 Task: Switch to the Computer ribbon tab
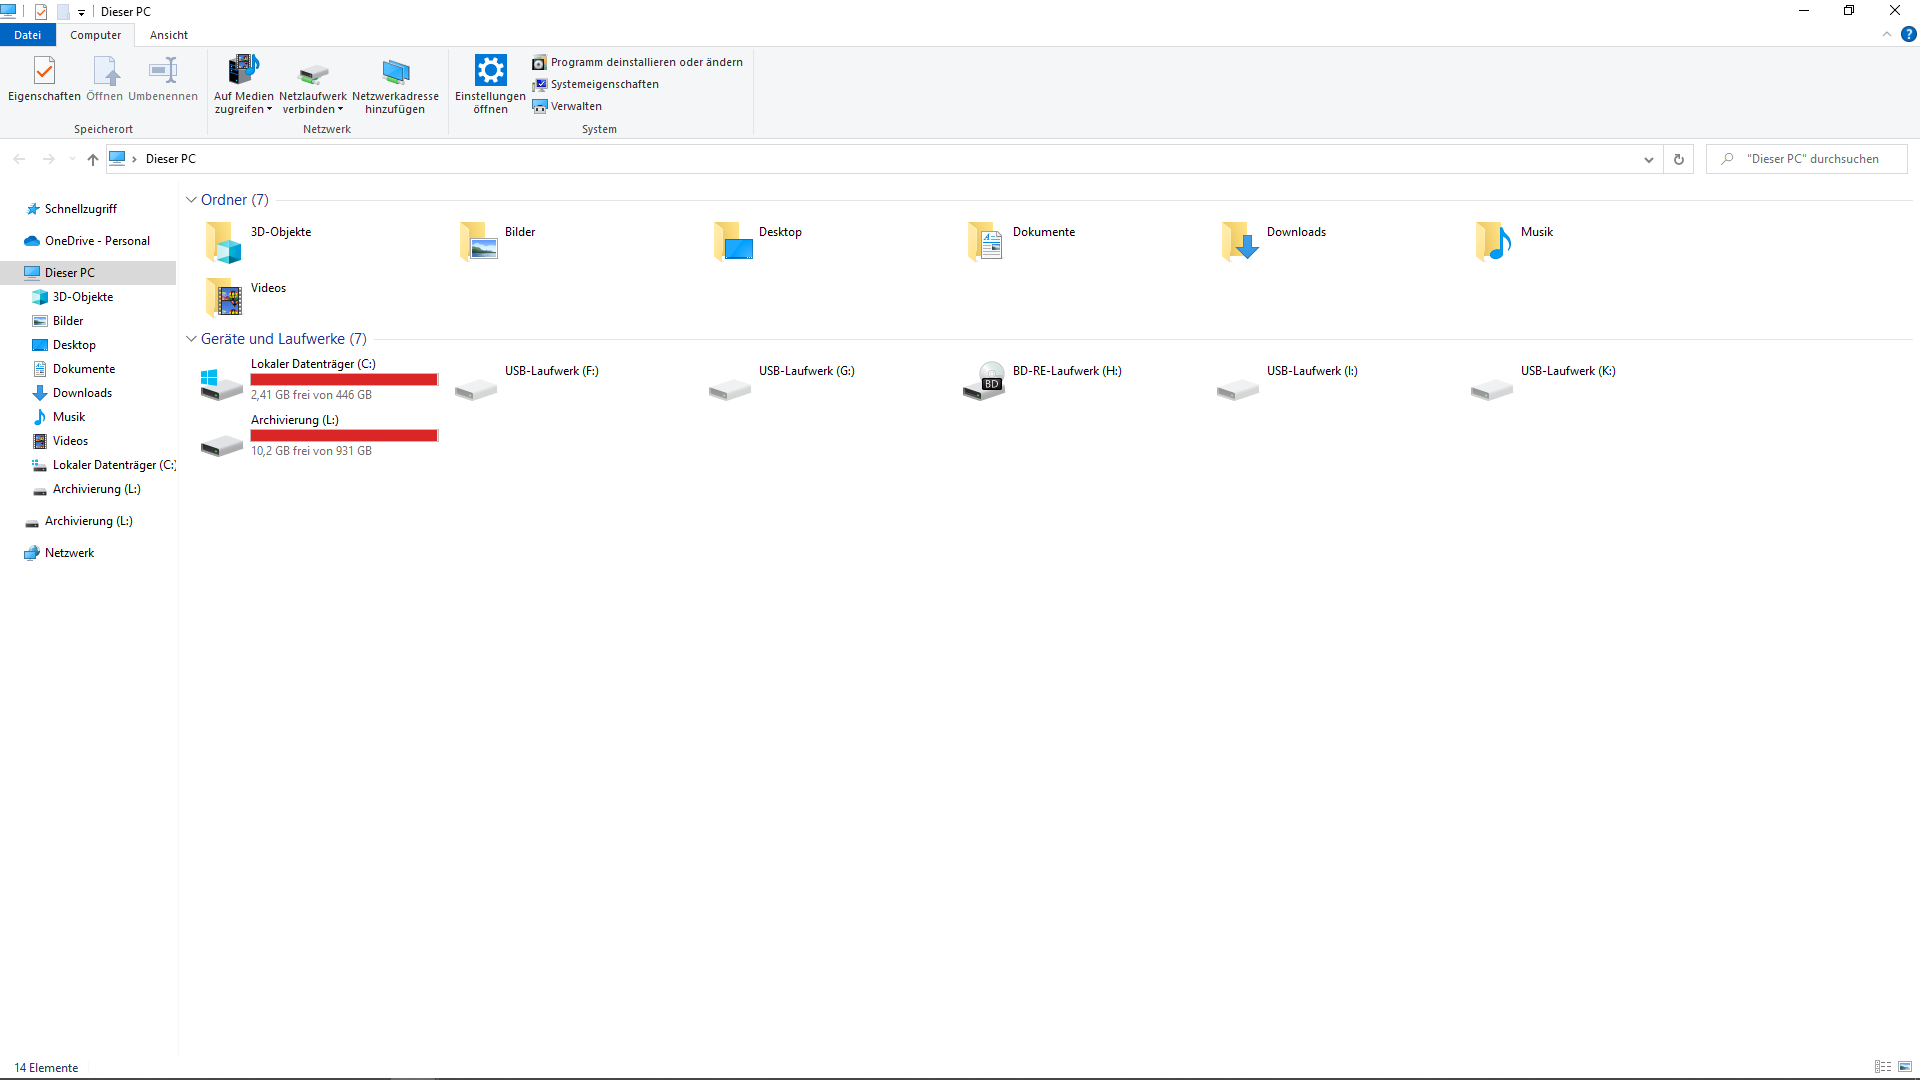[x=95, y=35]
